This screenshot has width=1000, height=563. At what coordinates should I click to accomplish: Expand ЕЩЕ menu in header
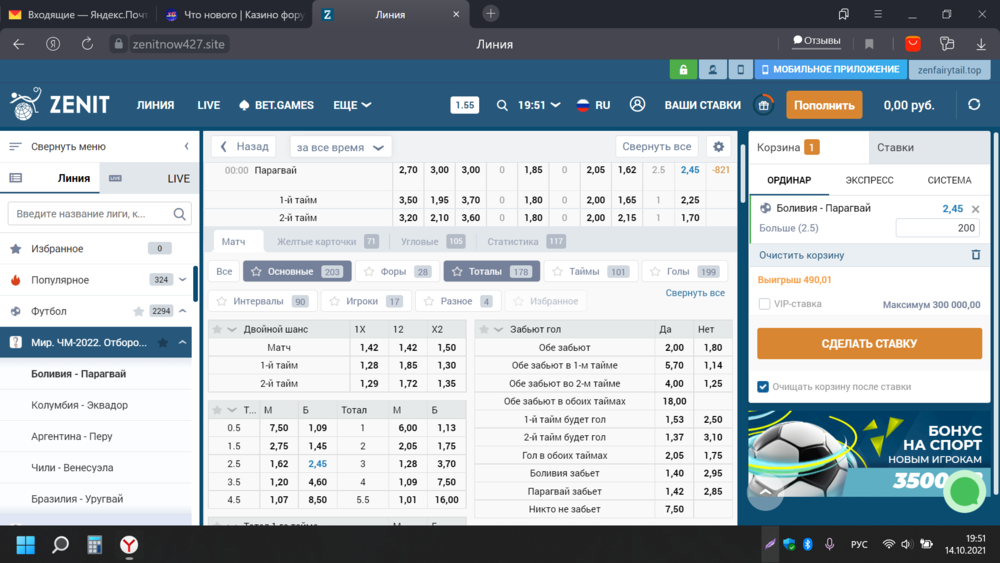pyautogui.click(x=352, y=105)
